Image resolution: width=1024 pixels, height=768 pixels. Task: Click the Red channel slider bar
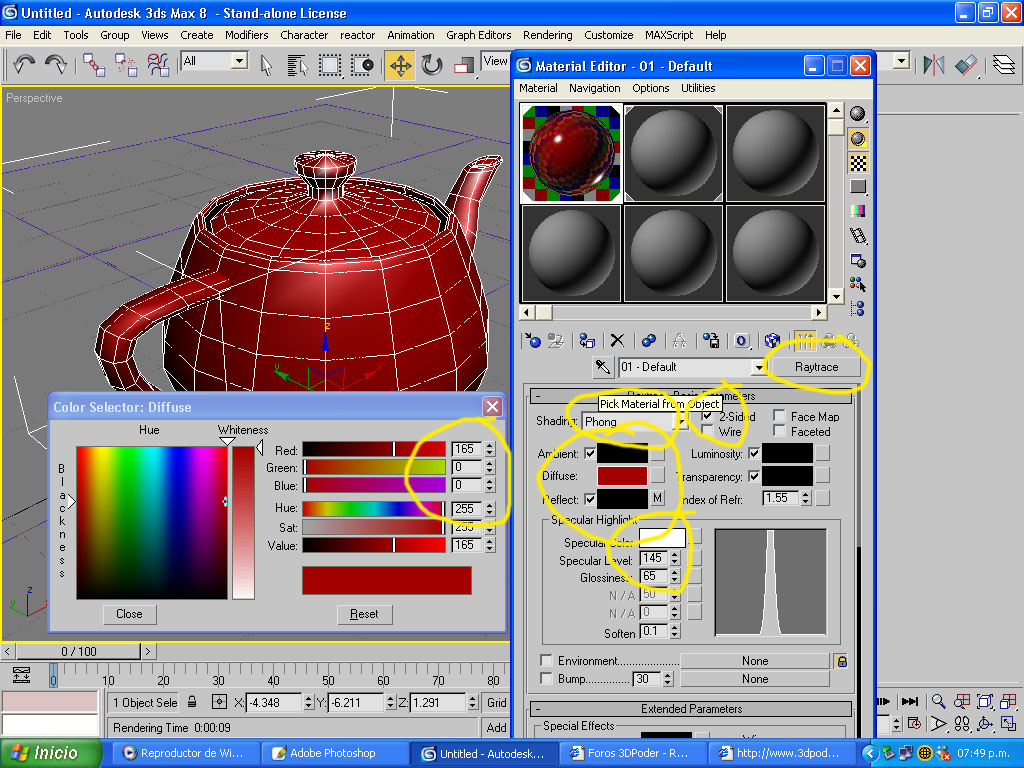coord(374,449)
